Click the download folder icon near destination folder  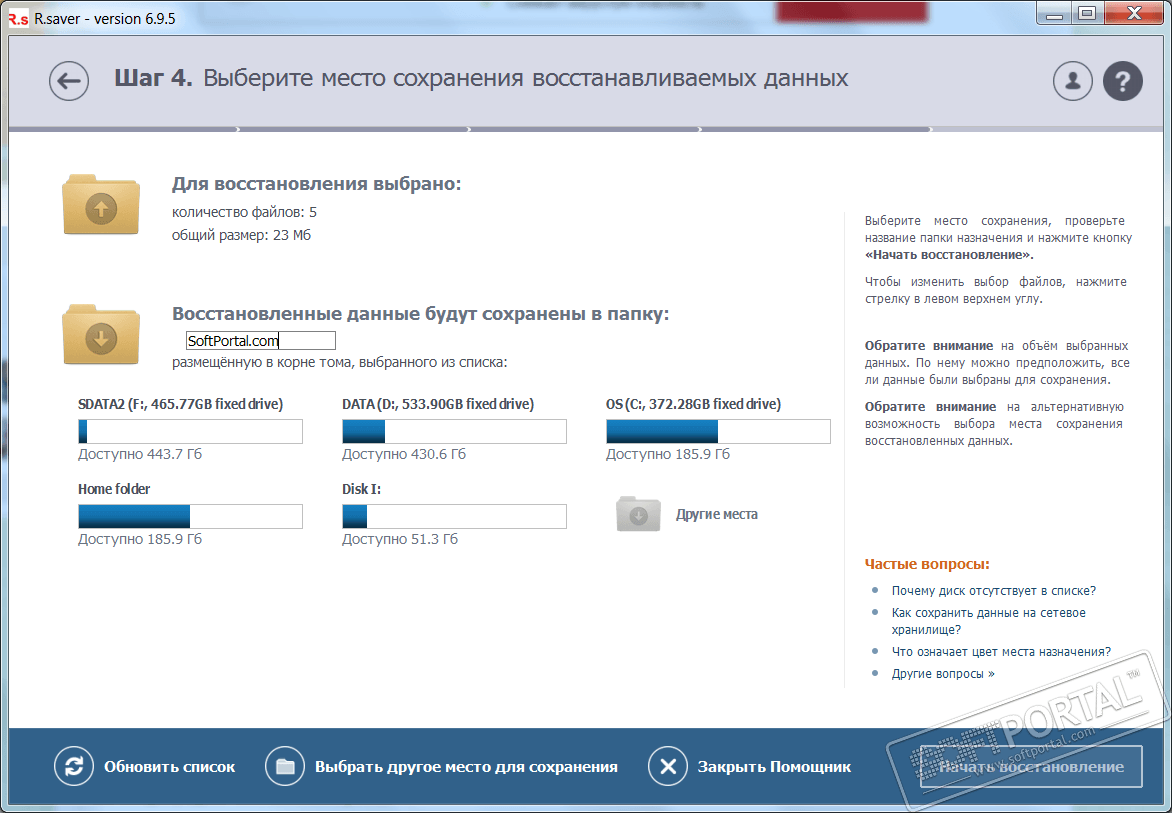pyautogui.click(x=101, y=335)
